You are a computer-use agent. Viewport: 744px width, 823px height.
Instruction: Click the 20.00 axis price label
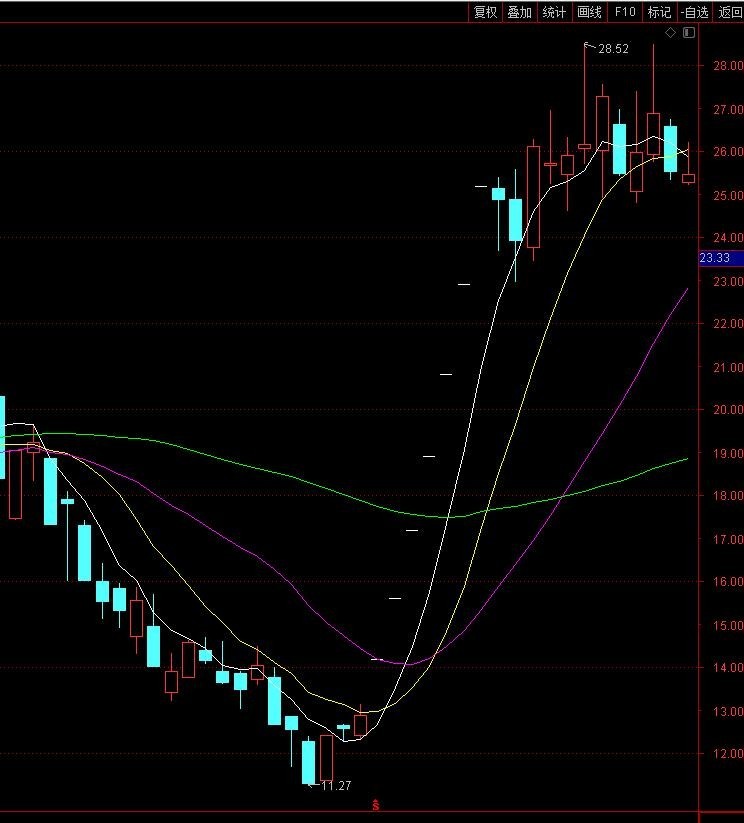point(728,409)
